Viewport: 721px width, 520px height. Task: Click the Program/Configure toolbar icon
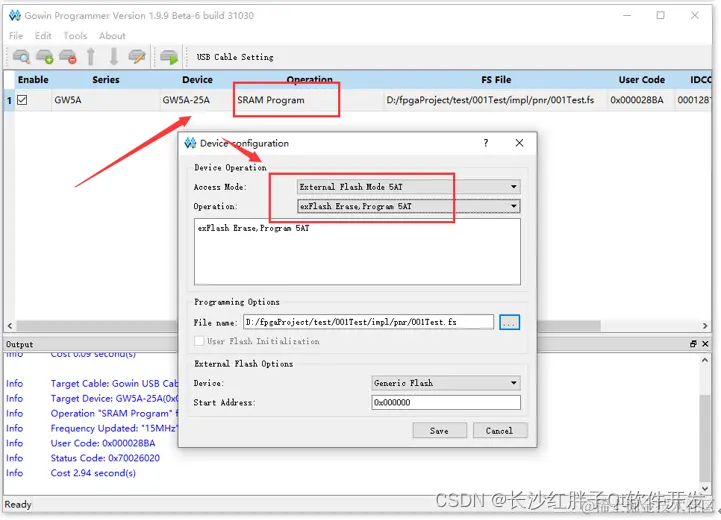[x=169, y=57]
